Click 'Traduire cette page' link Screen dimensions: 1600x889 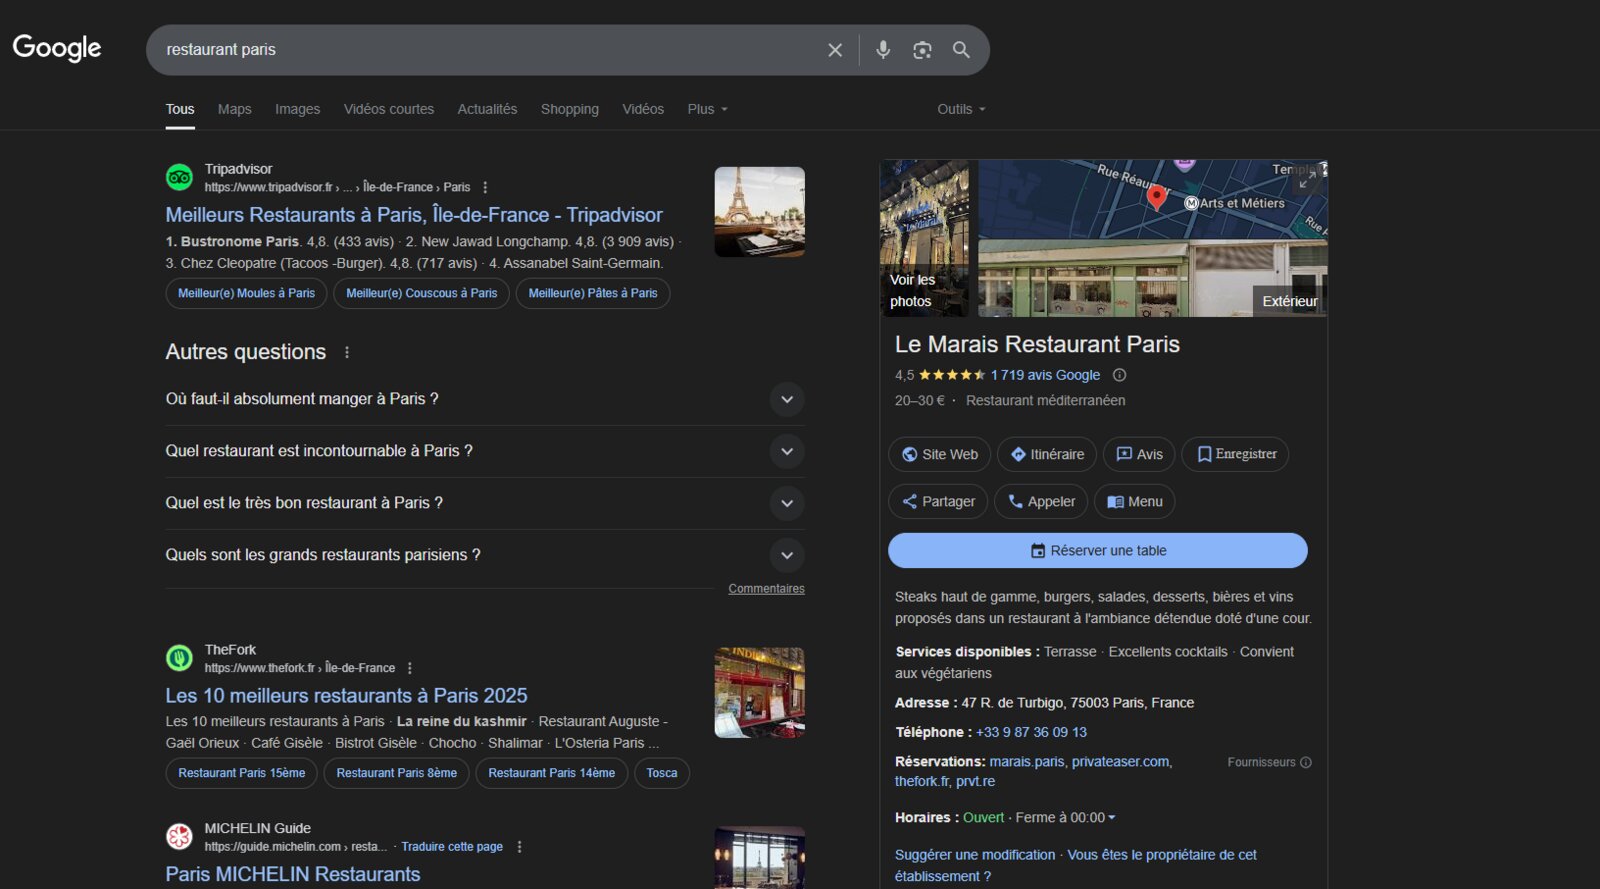[x=452, y=847]
